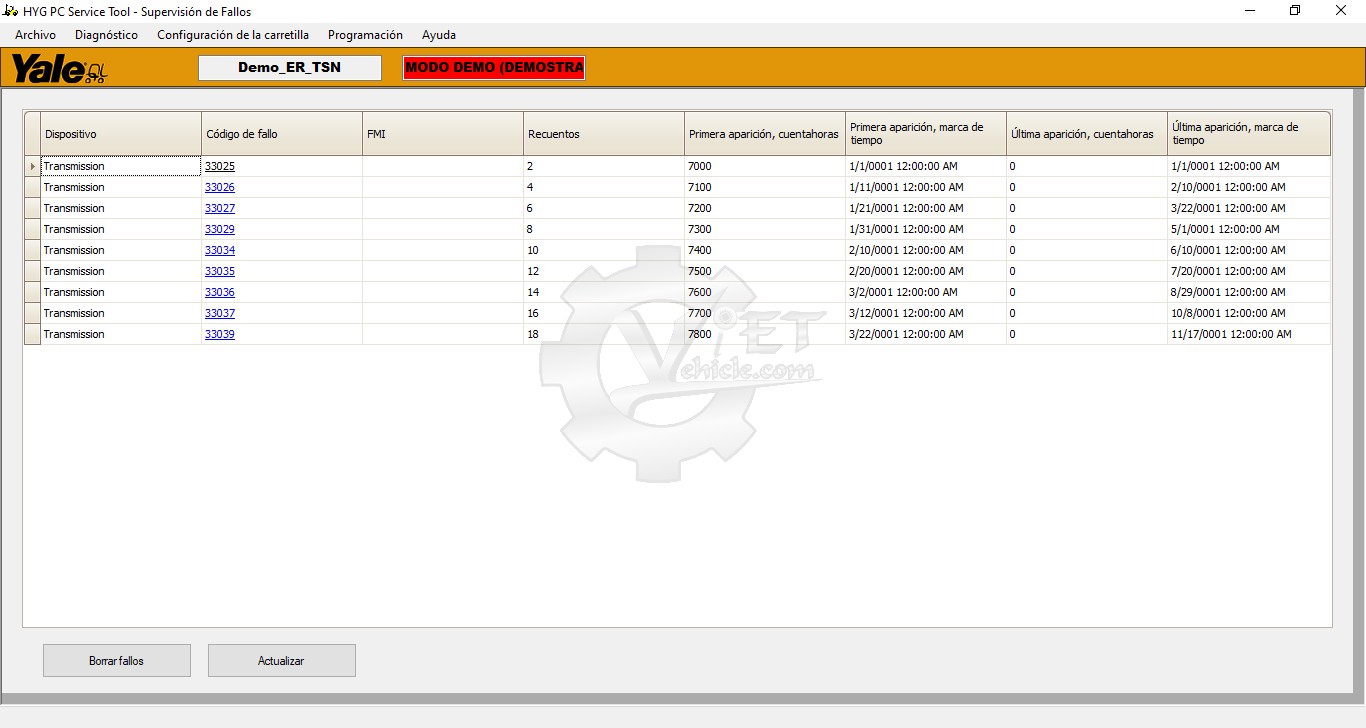Click fault code 33039 link

(x=220, y=335)
